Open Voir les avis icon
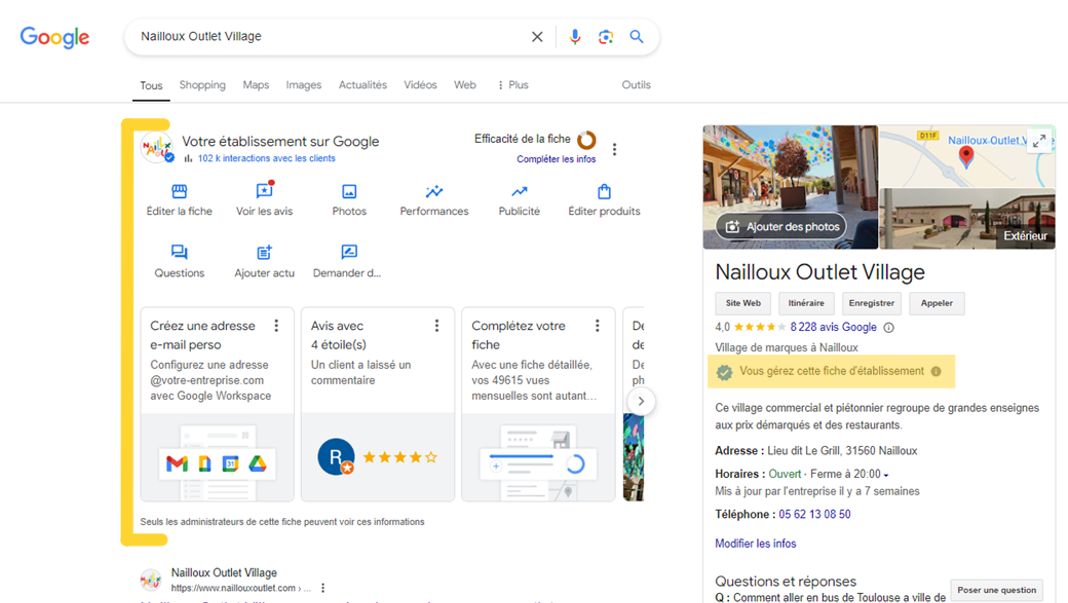 (x=264, y=191)
